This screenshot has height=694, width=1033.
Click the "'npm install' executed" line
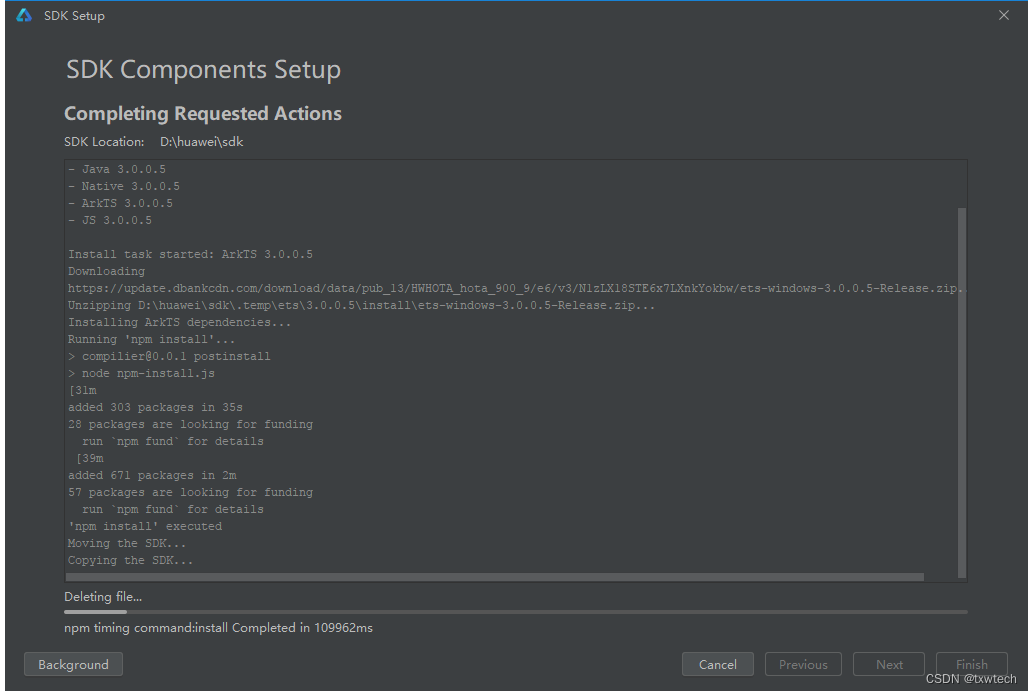coord(145,527)
